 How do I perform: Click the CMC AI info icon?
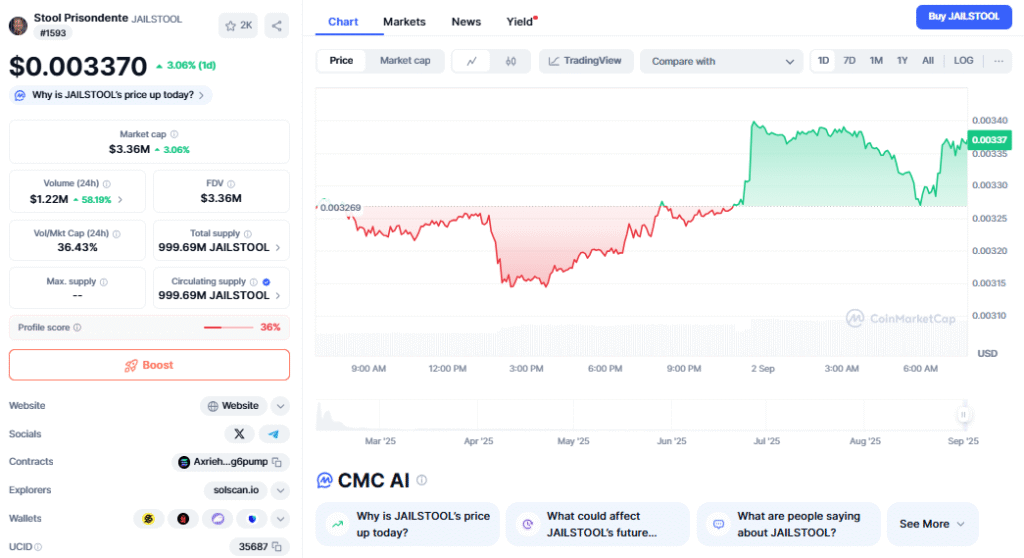(422, 480)
